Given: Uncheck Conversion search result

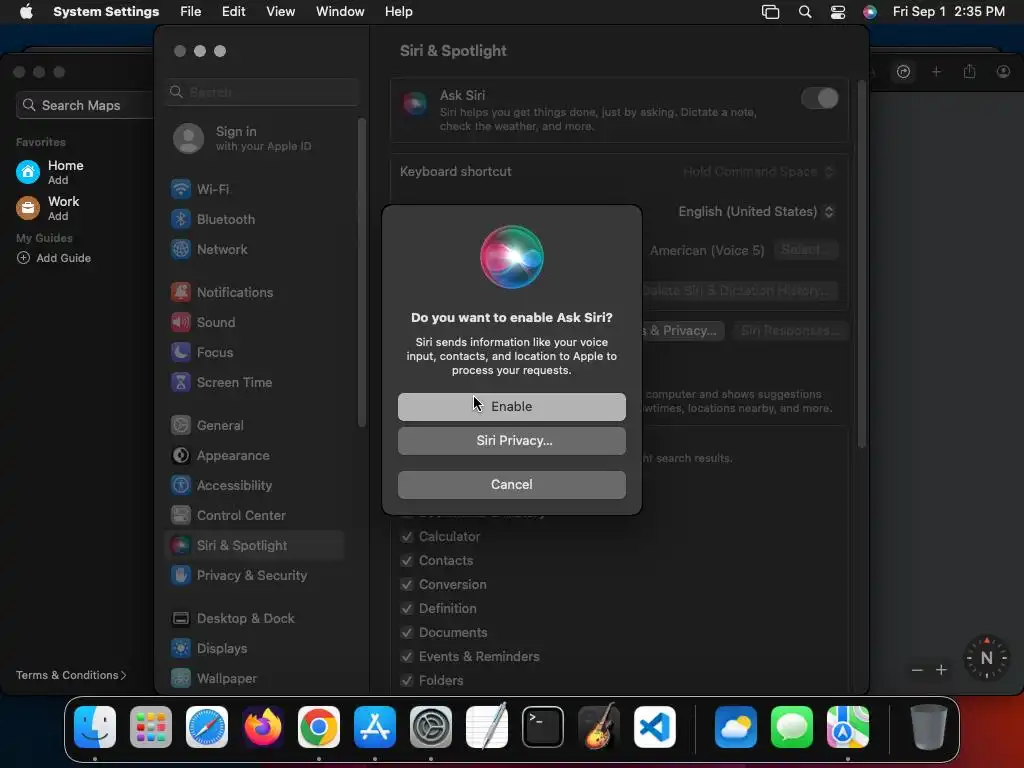Looking at the screenshot, I should coord(407,585).
